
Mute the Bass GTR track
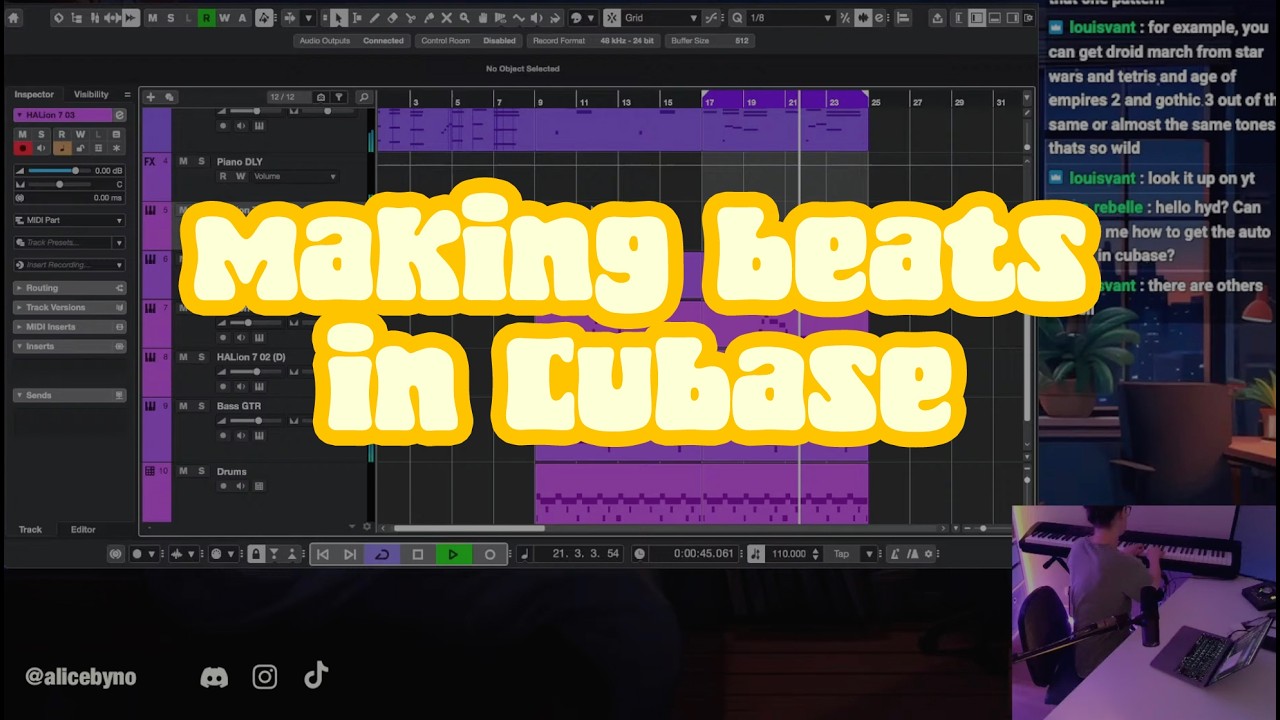(183, 406)
